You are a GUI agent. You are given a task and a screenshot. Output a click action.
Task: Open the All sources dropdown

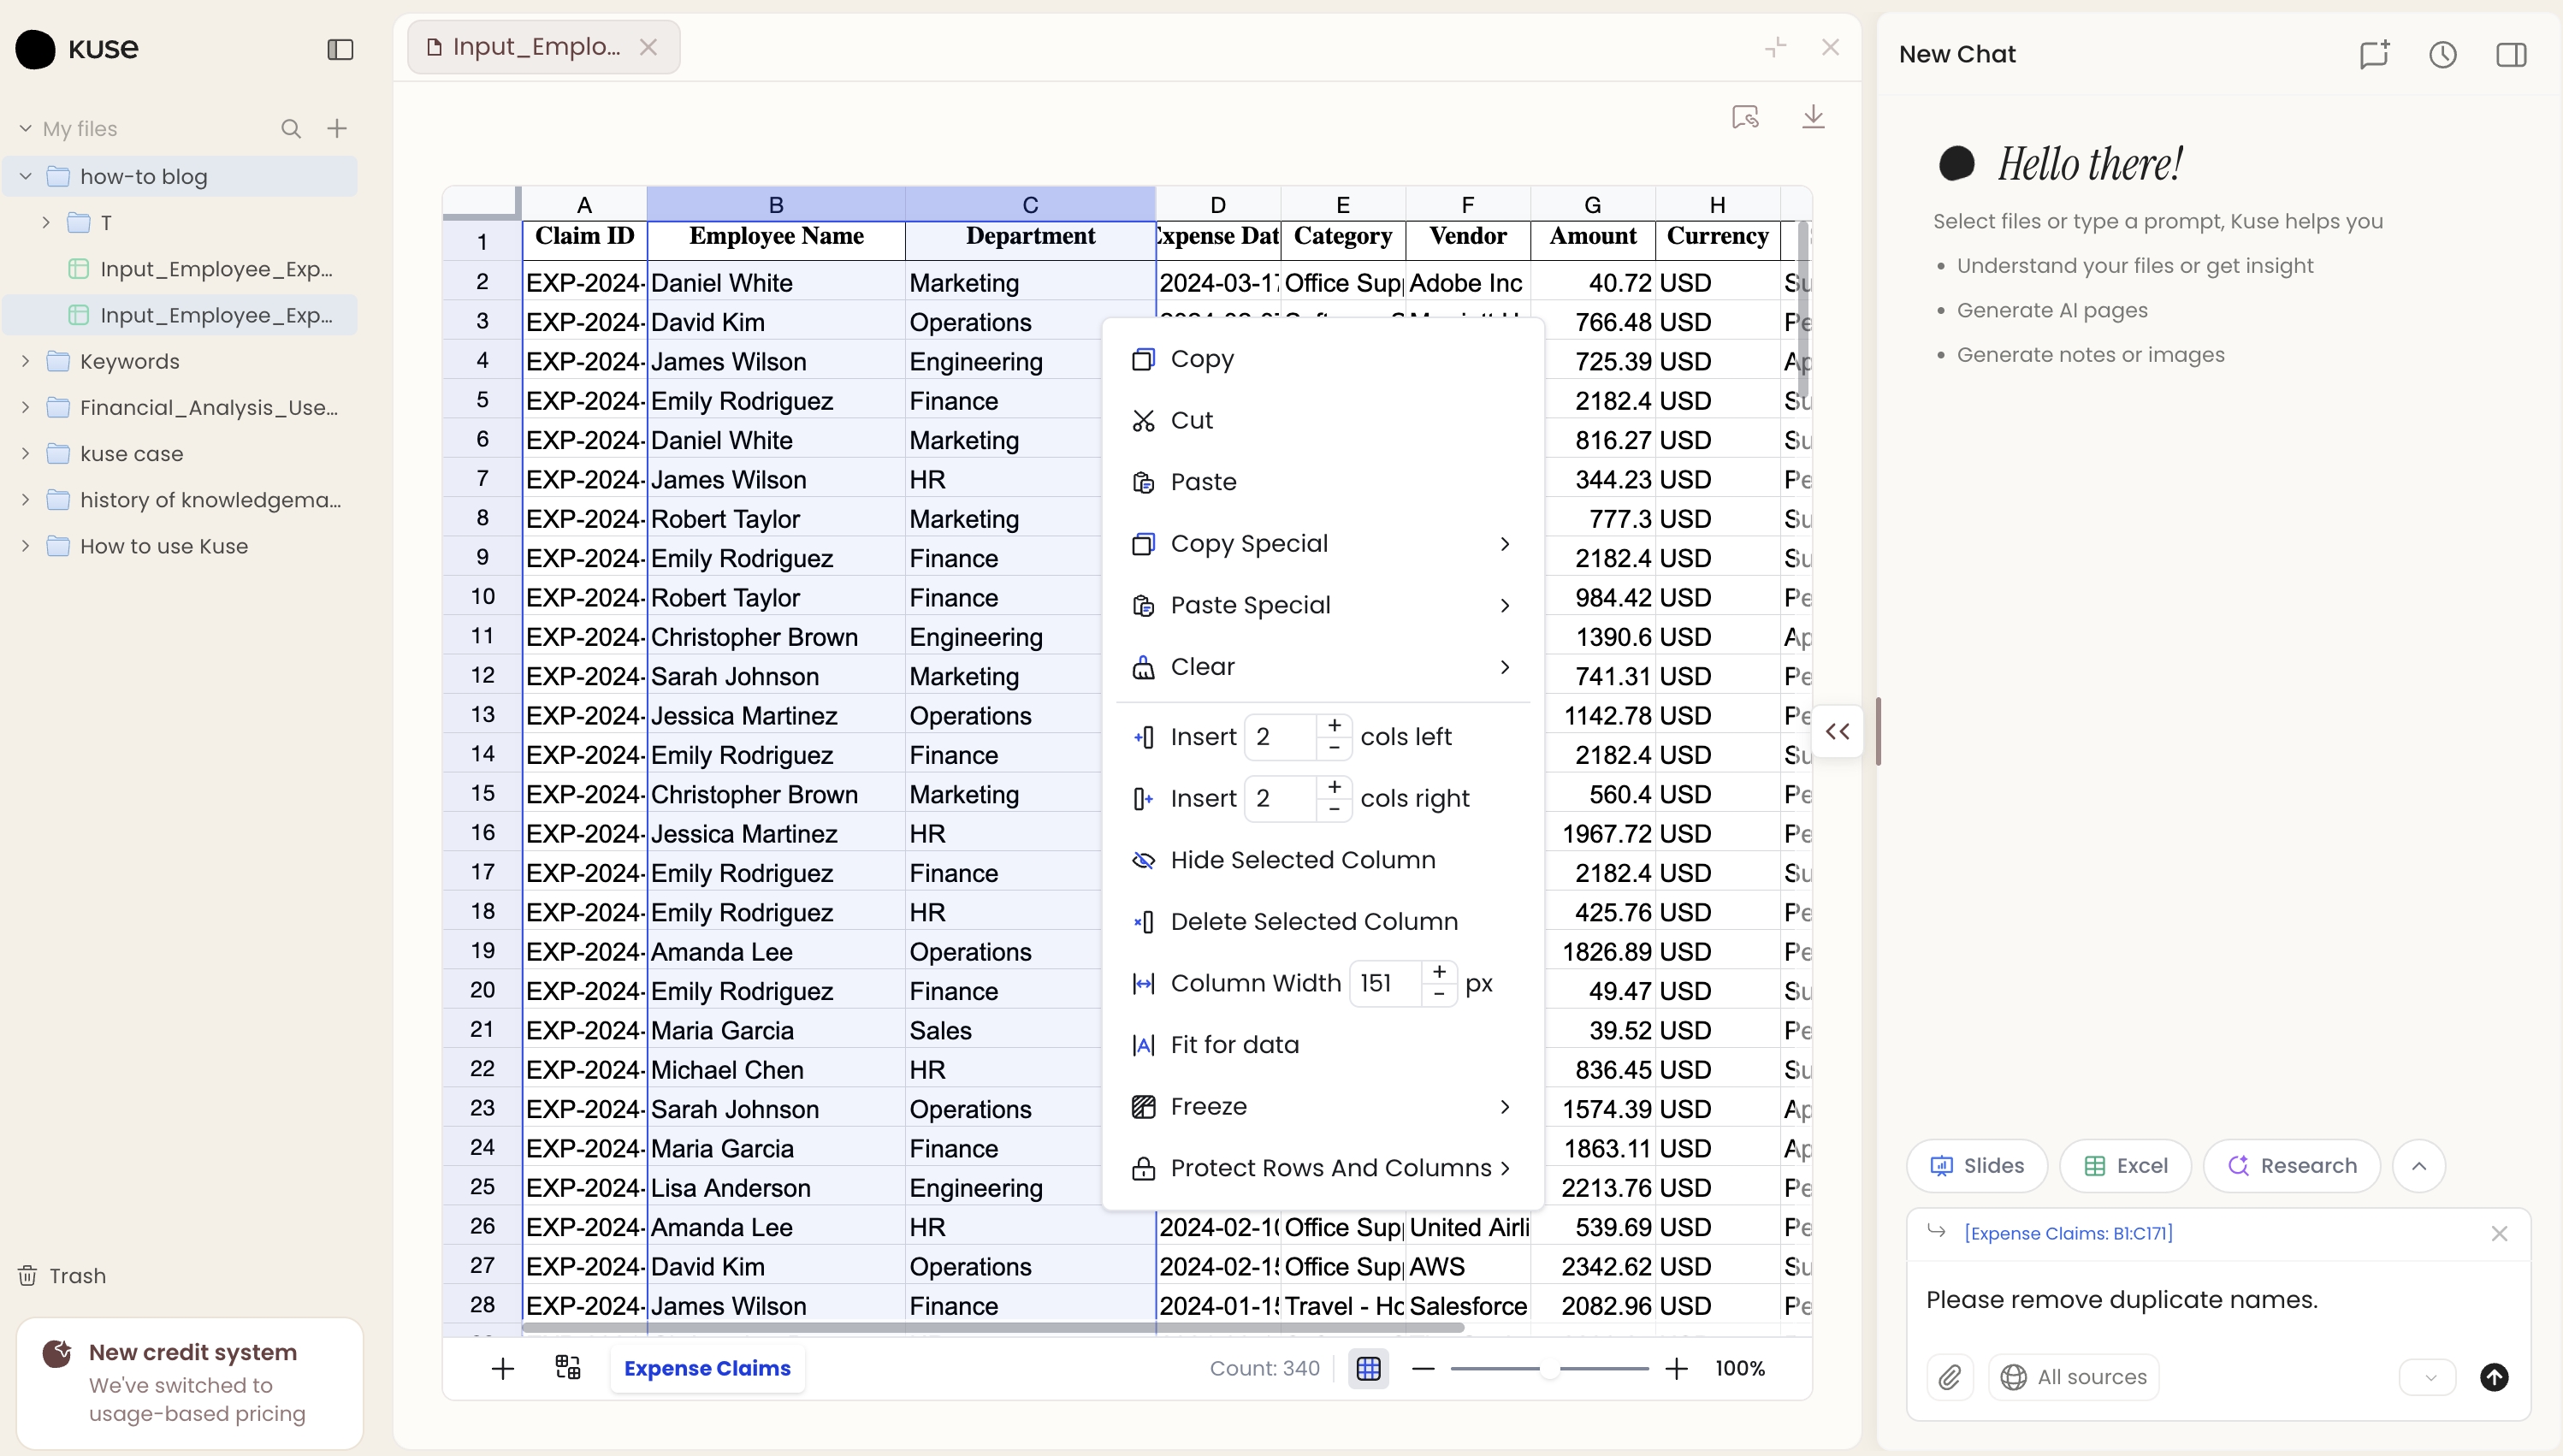[x=2074, y=1377]
